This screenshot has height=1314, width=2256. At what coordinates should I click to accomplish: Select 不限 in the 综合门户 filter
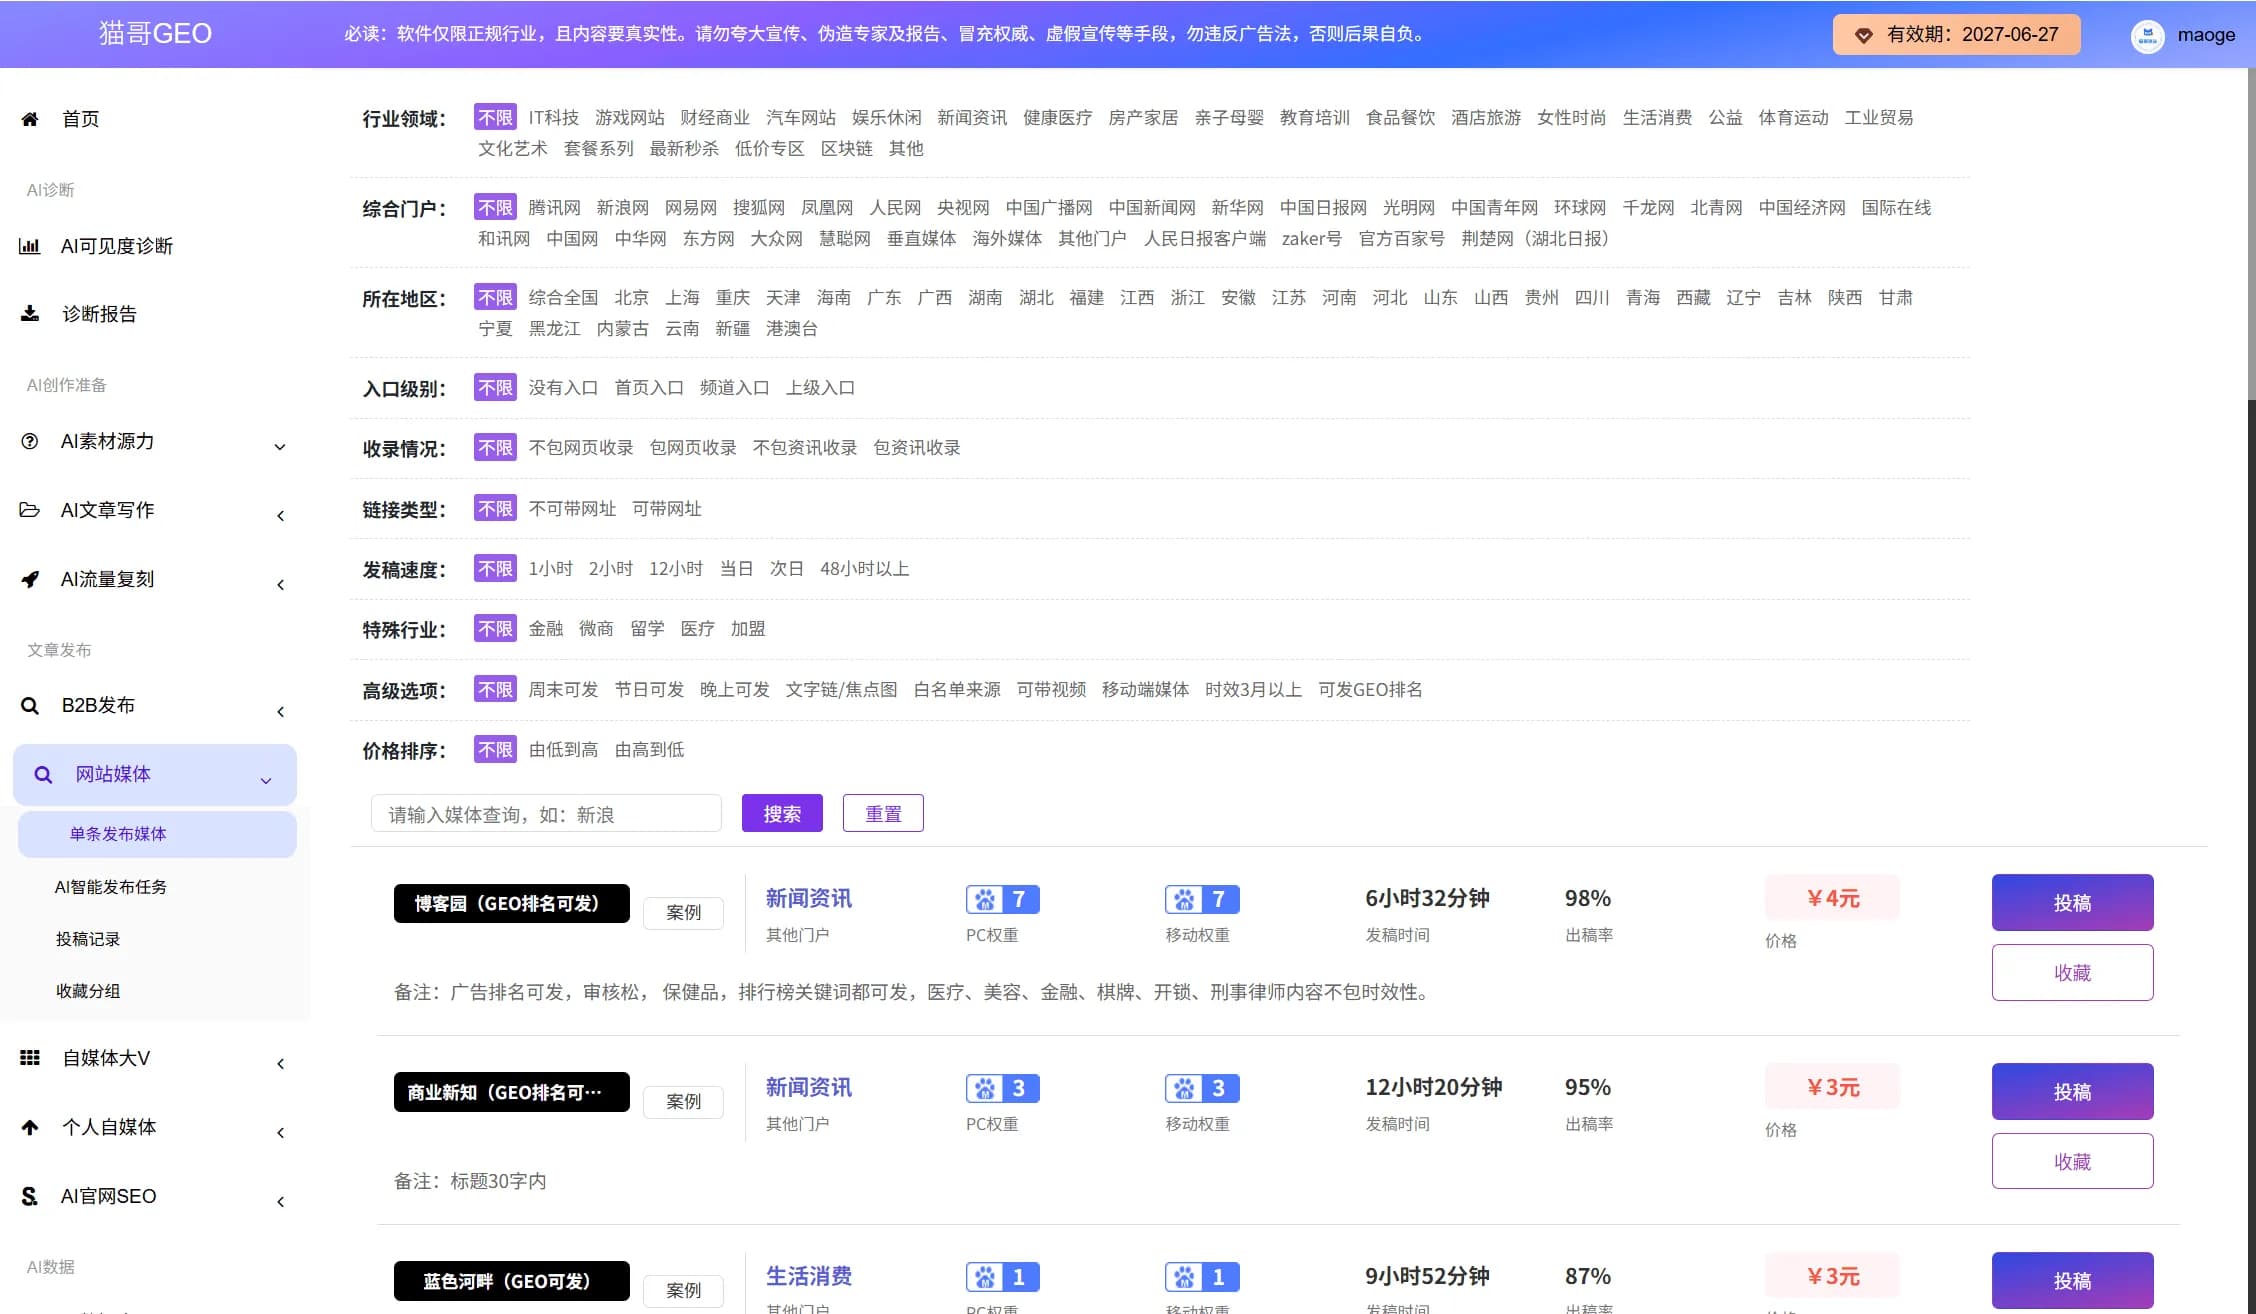tap(495, 208)
